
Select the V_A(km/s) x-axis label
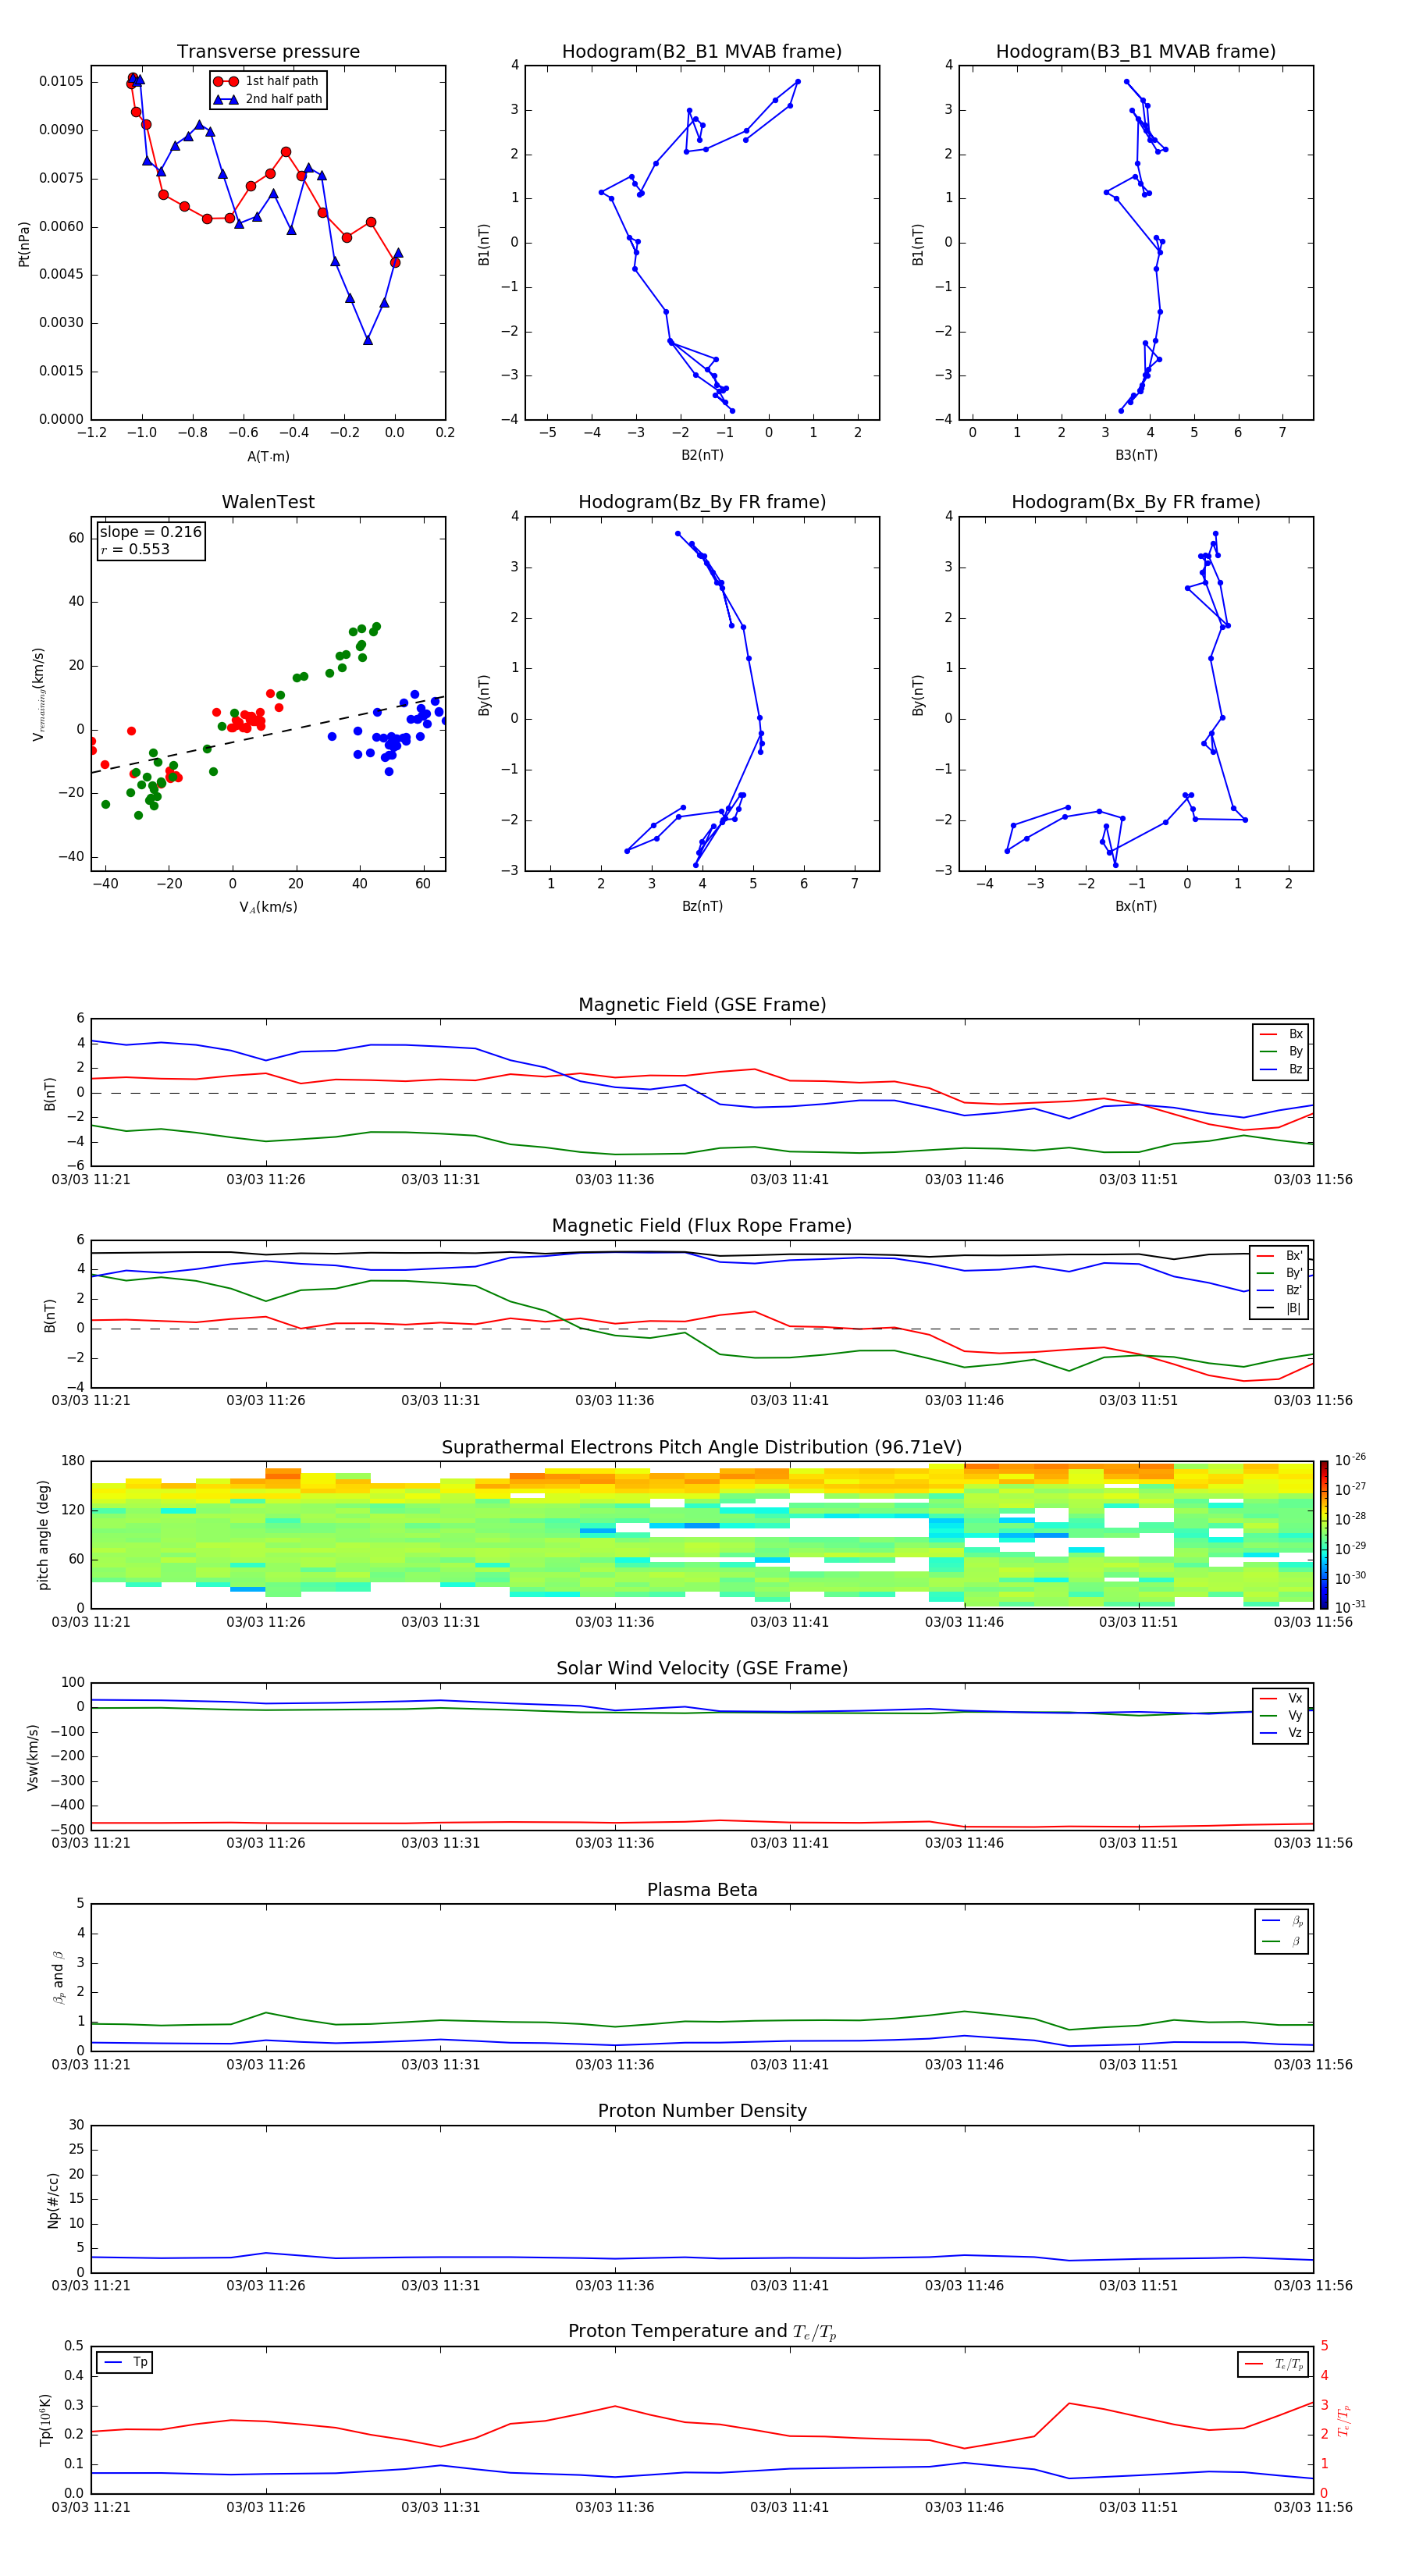point(268,907)
